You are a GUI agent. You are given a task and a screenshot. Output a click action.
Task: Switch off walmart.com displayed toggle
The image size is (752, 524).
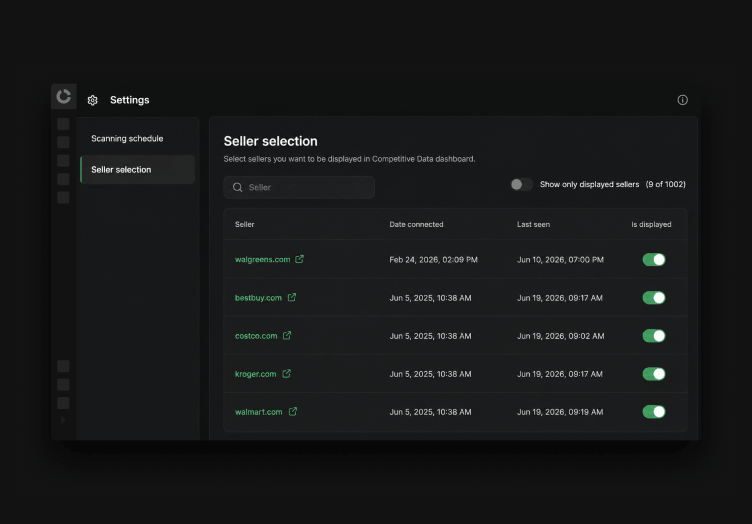click(654, 412)
